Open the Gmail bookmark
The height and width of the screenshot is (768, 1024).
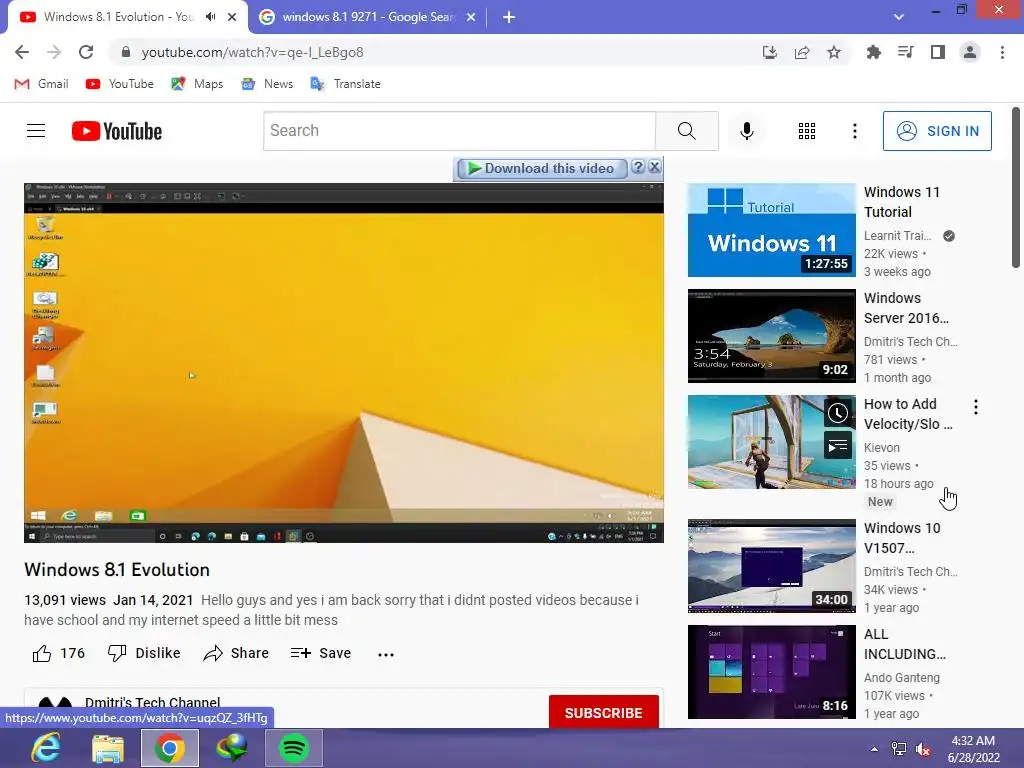(x=41, y=84)
